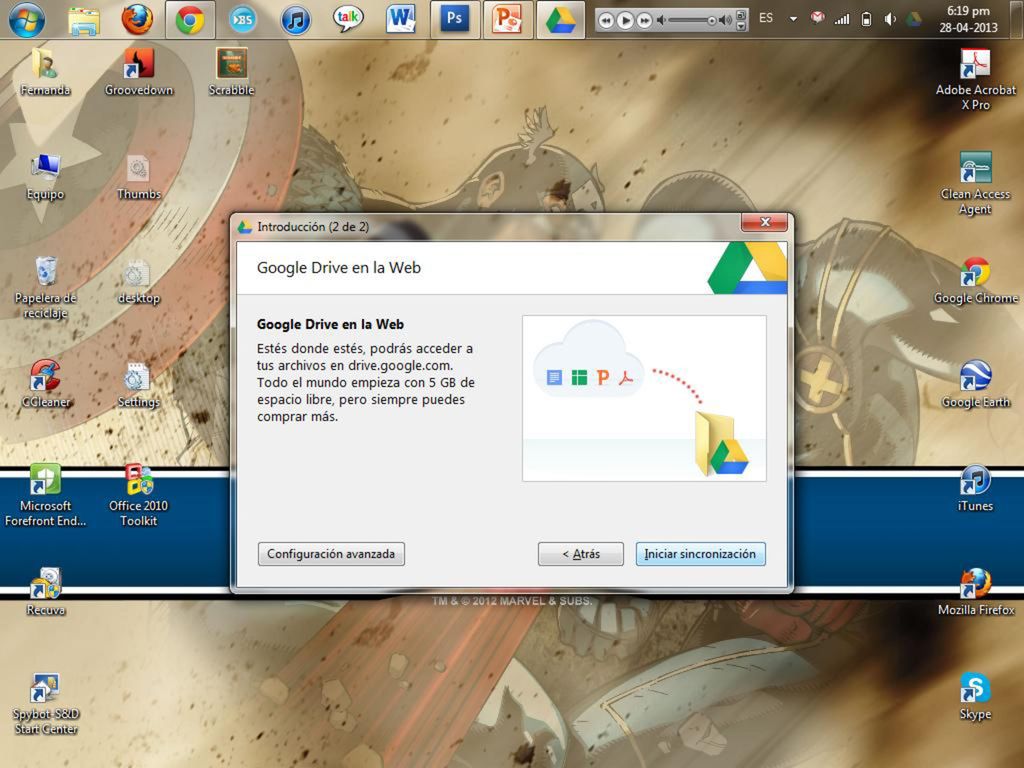This screenshot has height=768, width=1024.
Task: Launch Firefox from the taskbar
Action: click(137, 20)
